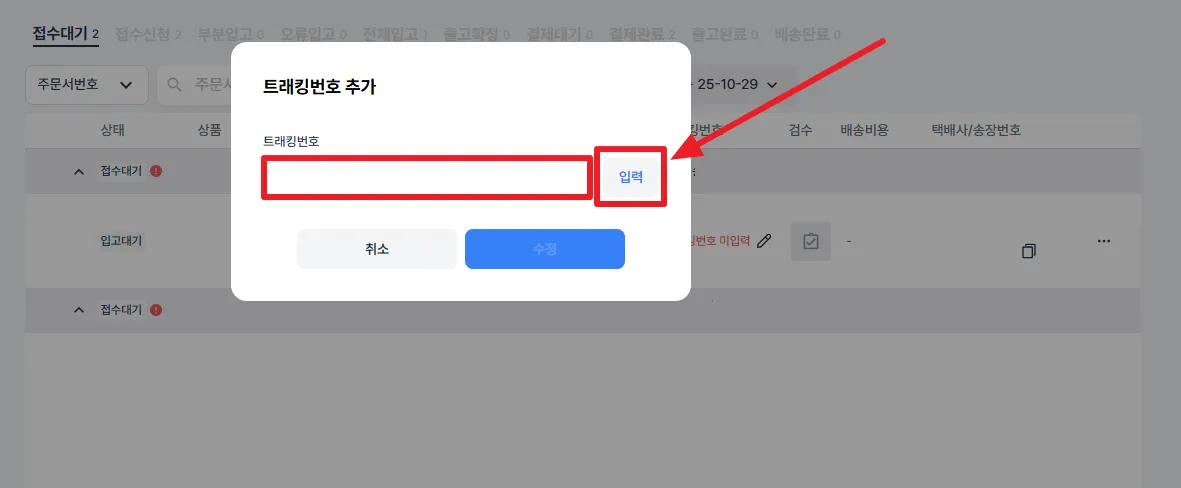Click the 입력 button next to tracking field
This screenshot has width=1181, height=488.
coord(630,178)
